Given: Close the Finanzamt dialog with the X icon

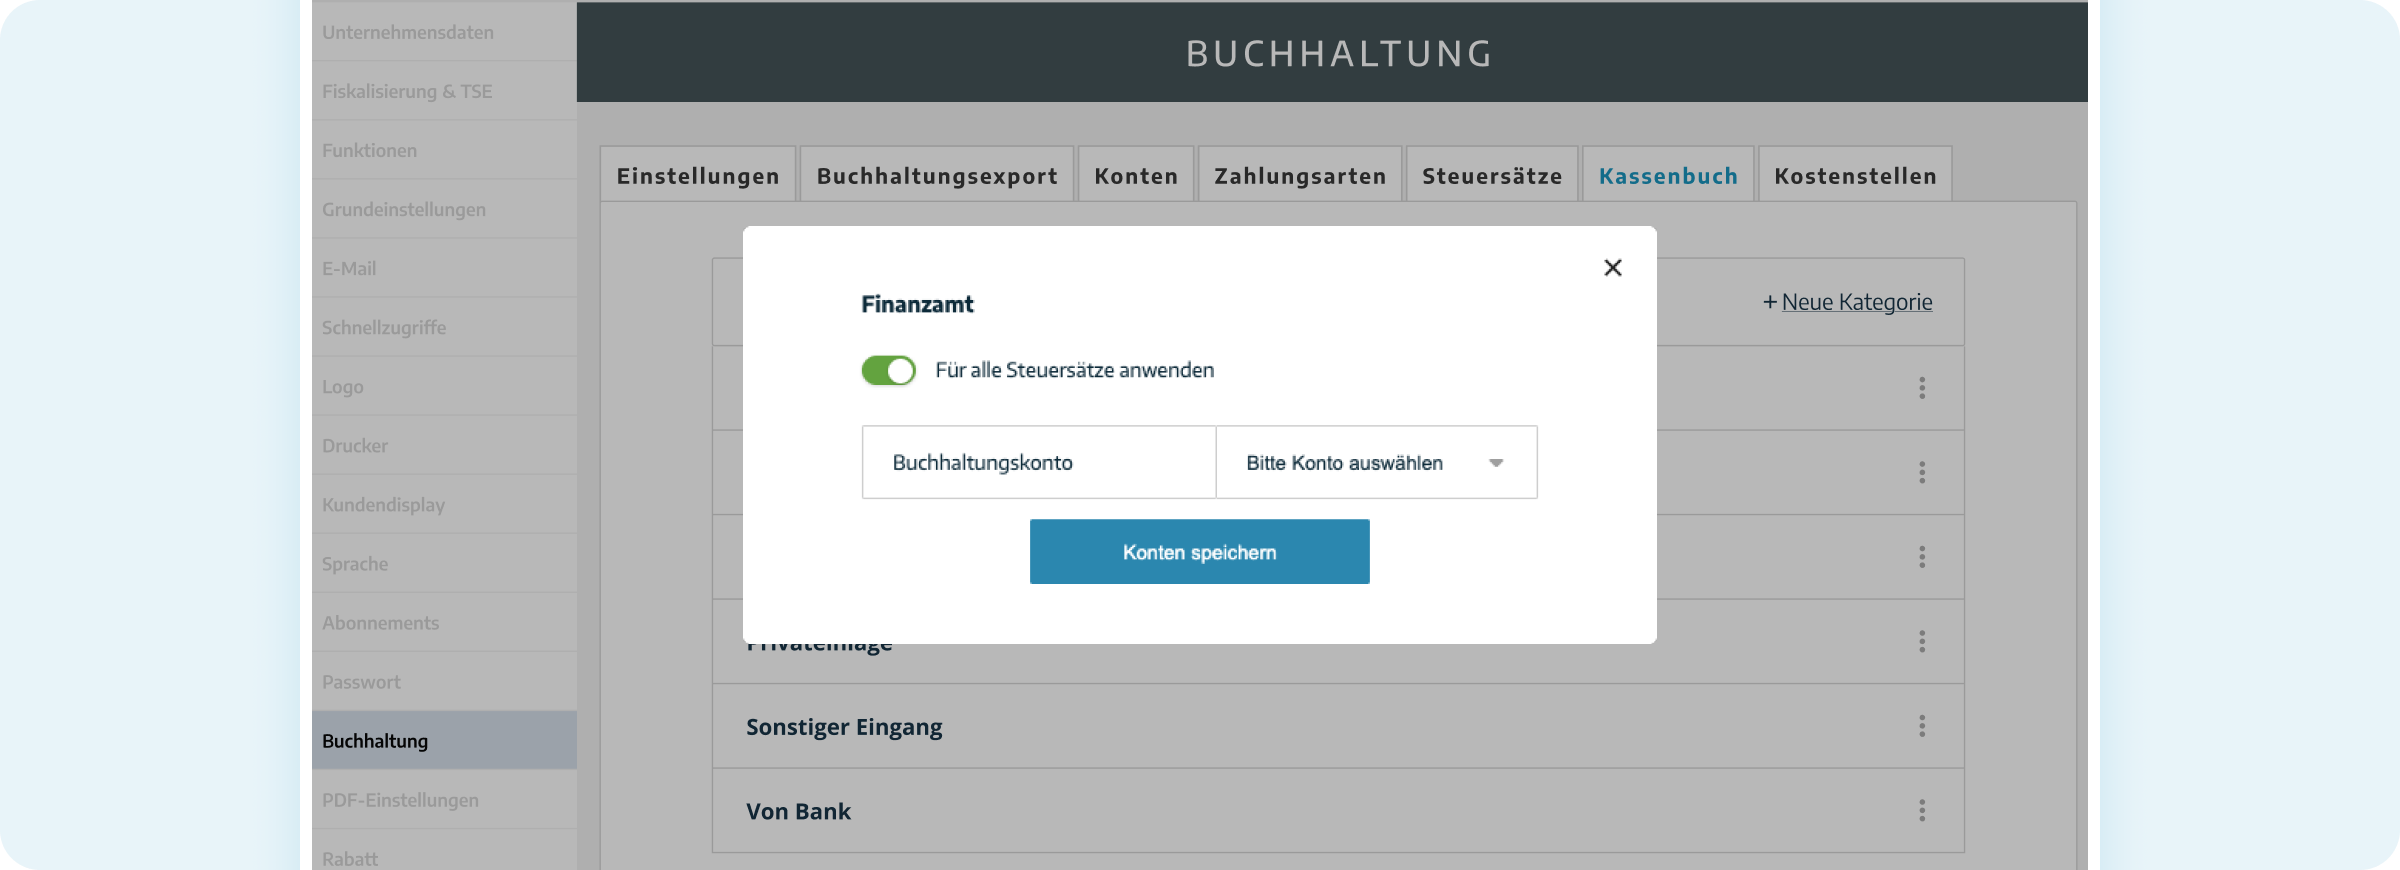Looking at the screenshot, I should pos(1612,268).
